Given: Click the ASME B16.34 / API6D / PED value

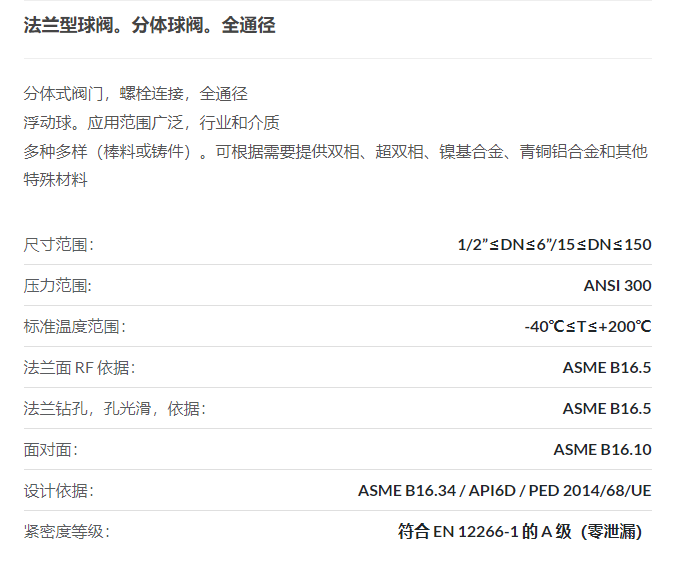Looking at the screenshot, I should click(505, 490).
